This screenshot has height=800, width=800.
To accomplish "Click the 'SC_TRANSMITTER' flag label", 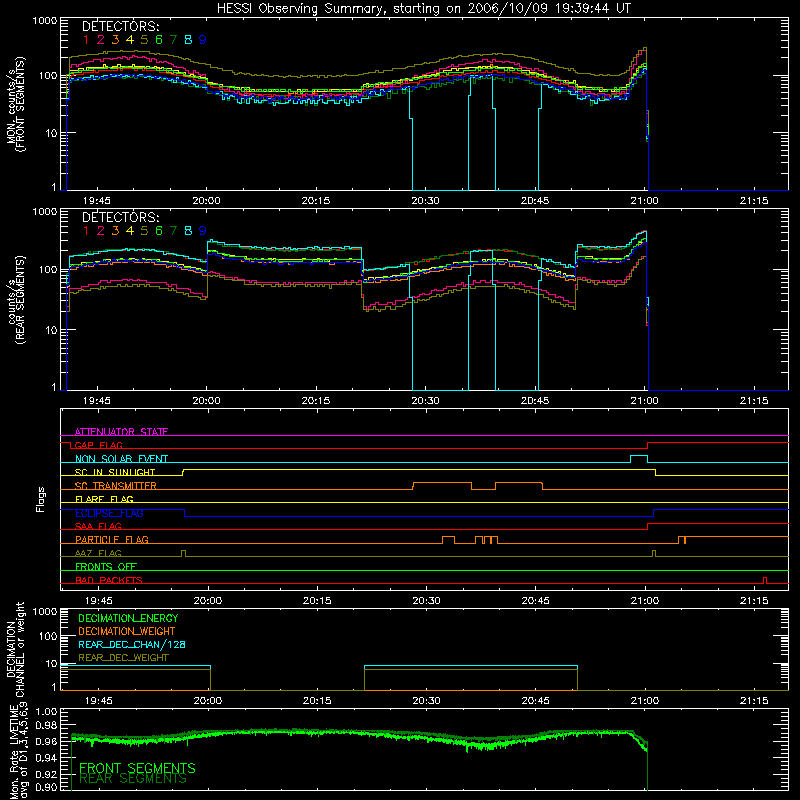I will pos(116,486).
